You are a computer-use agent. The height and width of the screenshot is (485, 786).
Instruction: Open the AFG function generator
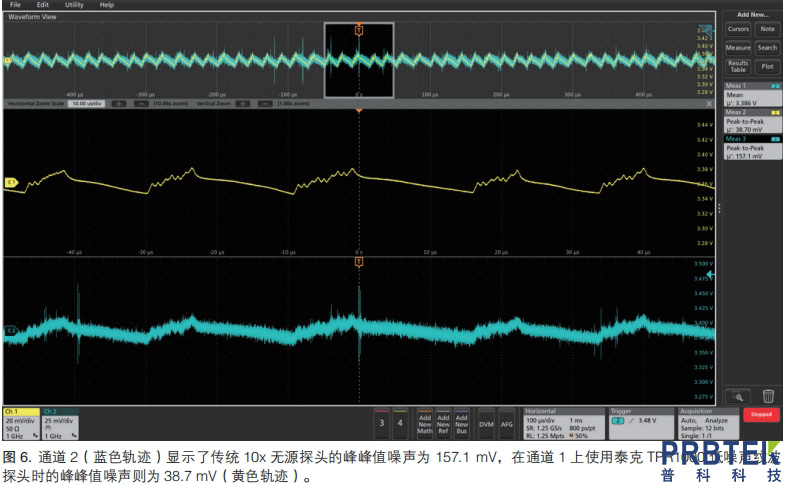point(507,424)
